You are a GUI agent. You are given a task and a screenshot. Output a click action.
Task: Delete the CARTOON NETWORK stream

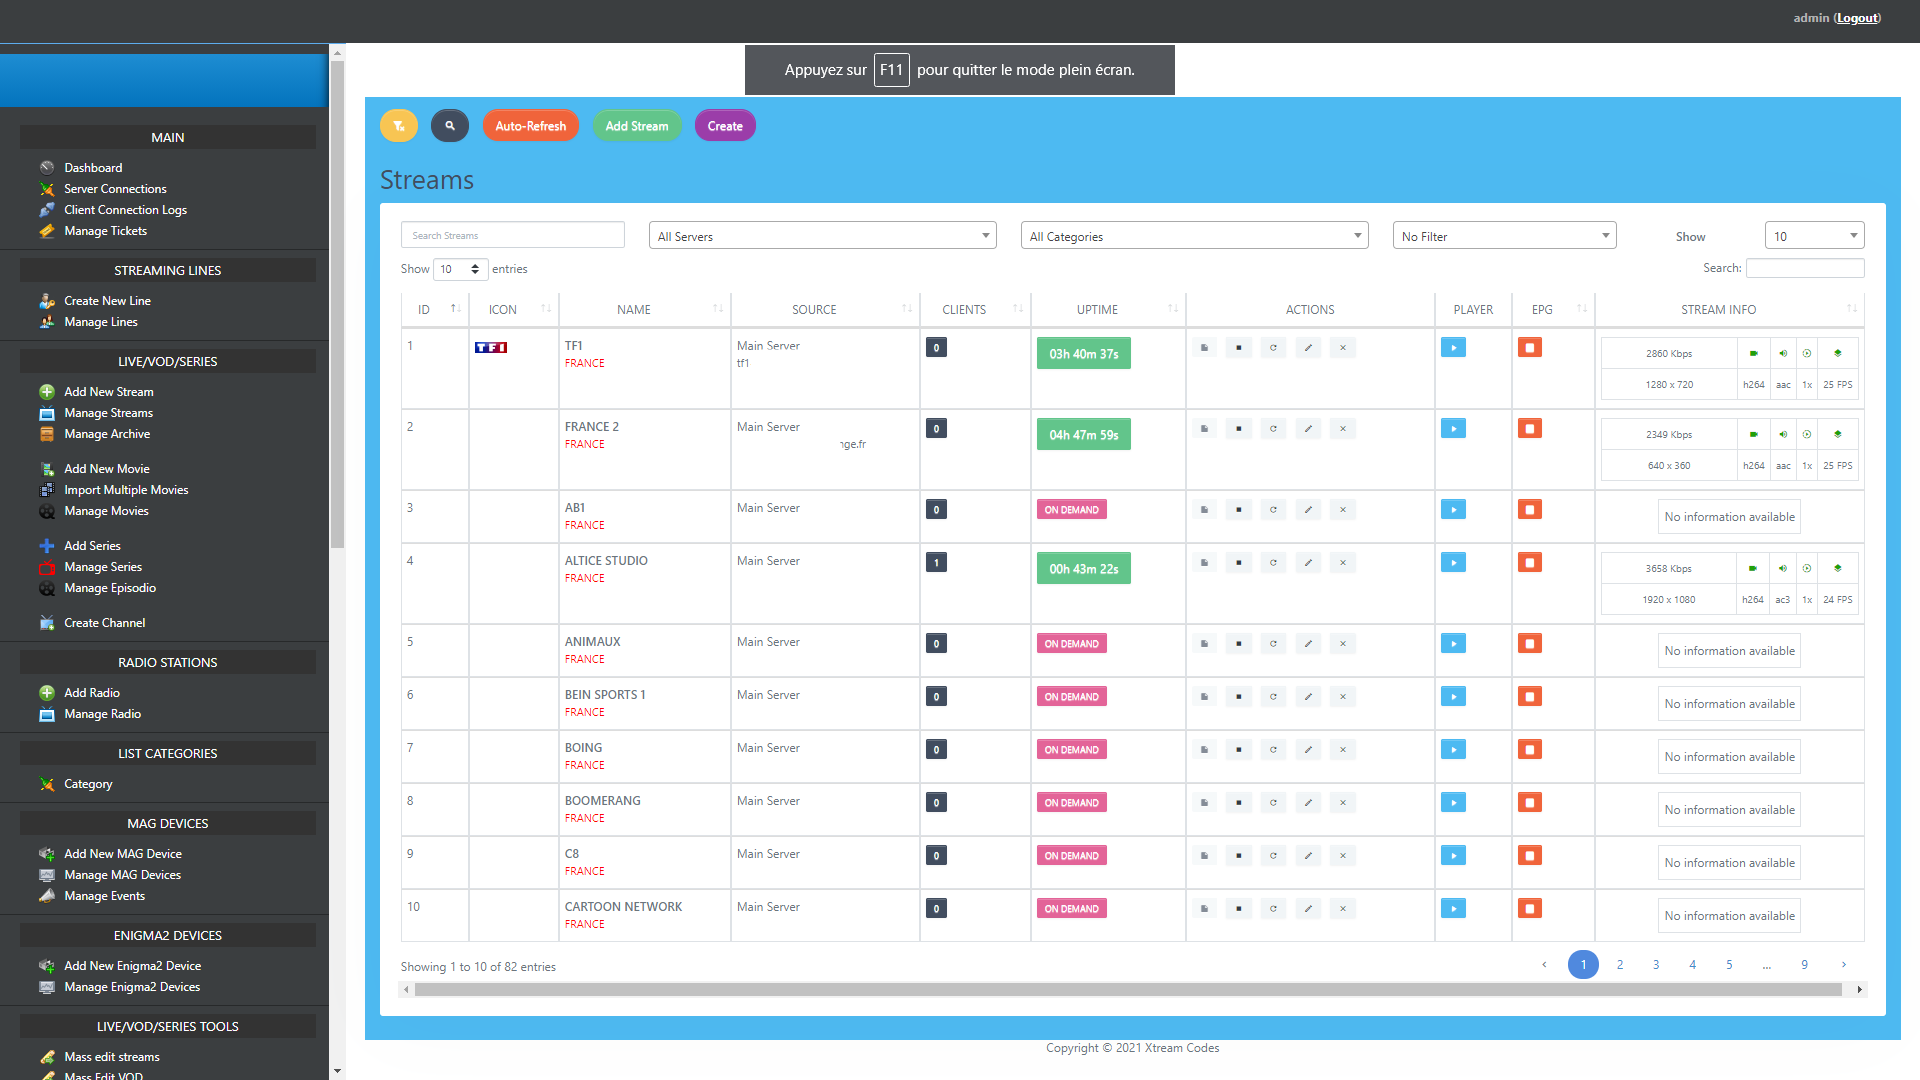tap(1343, 909)
